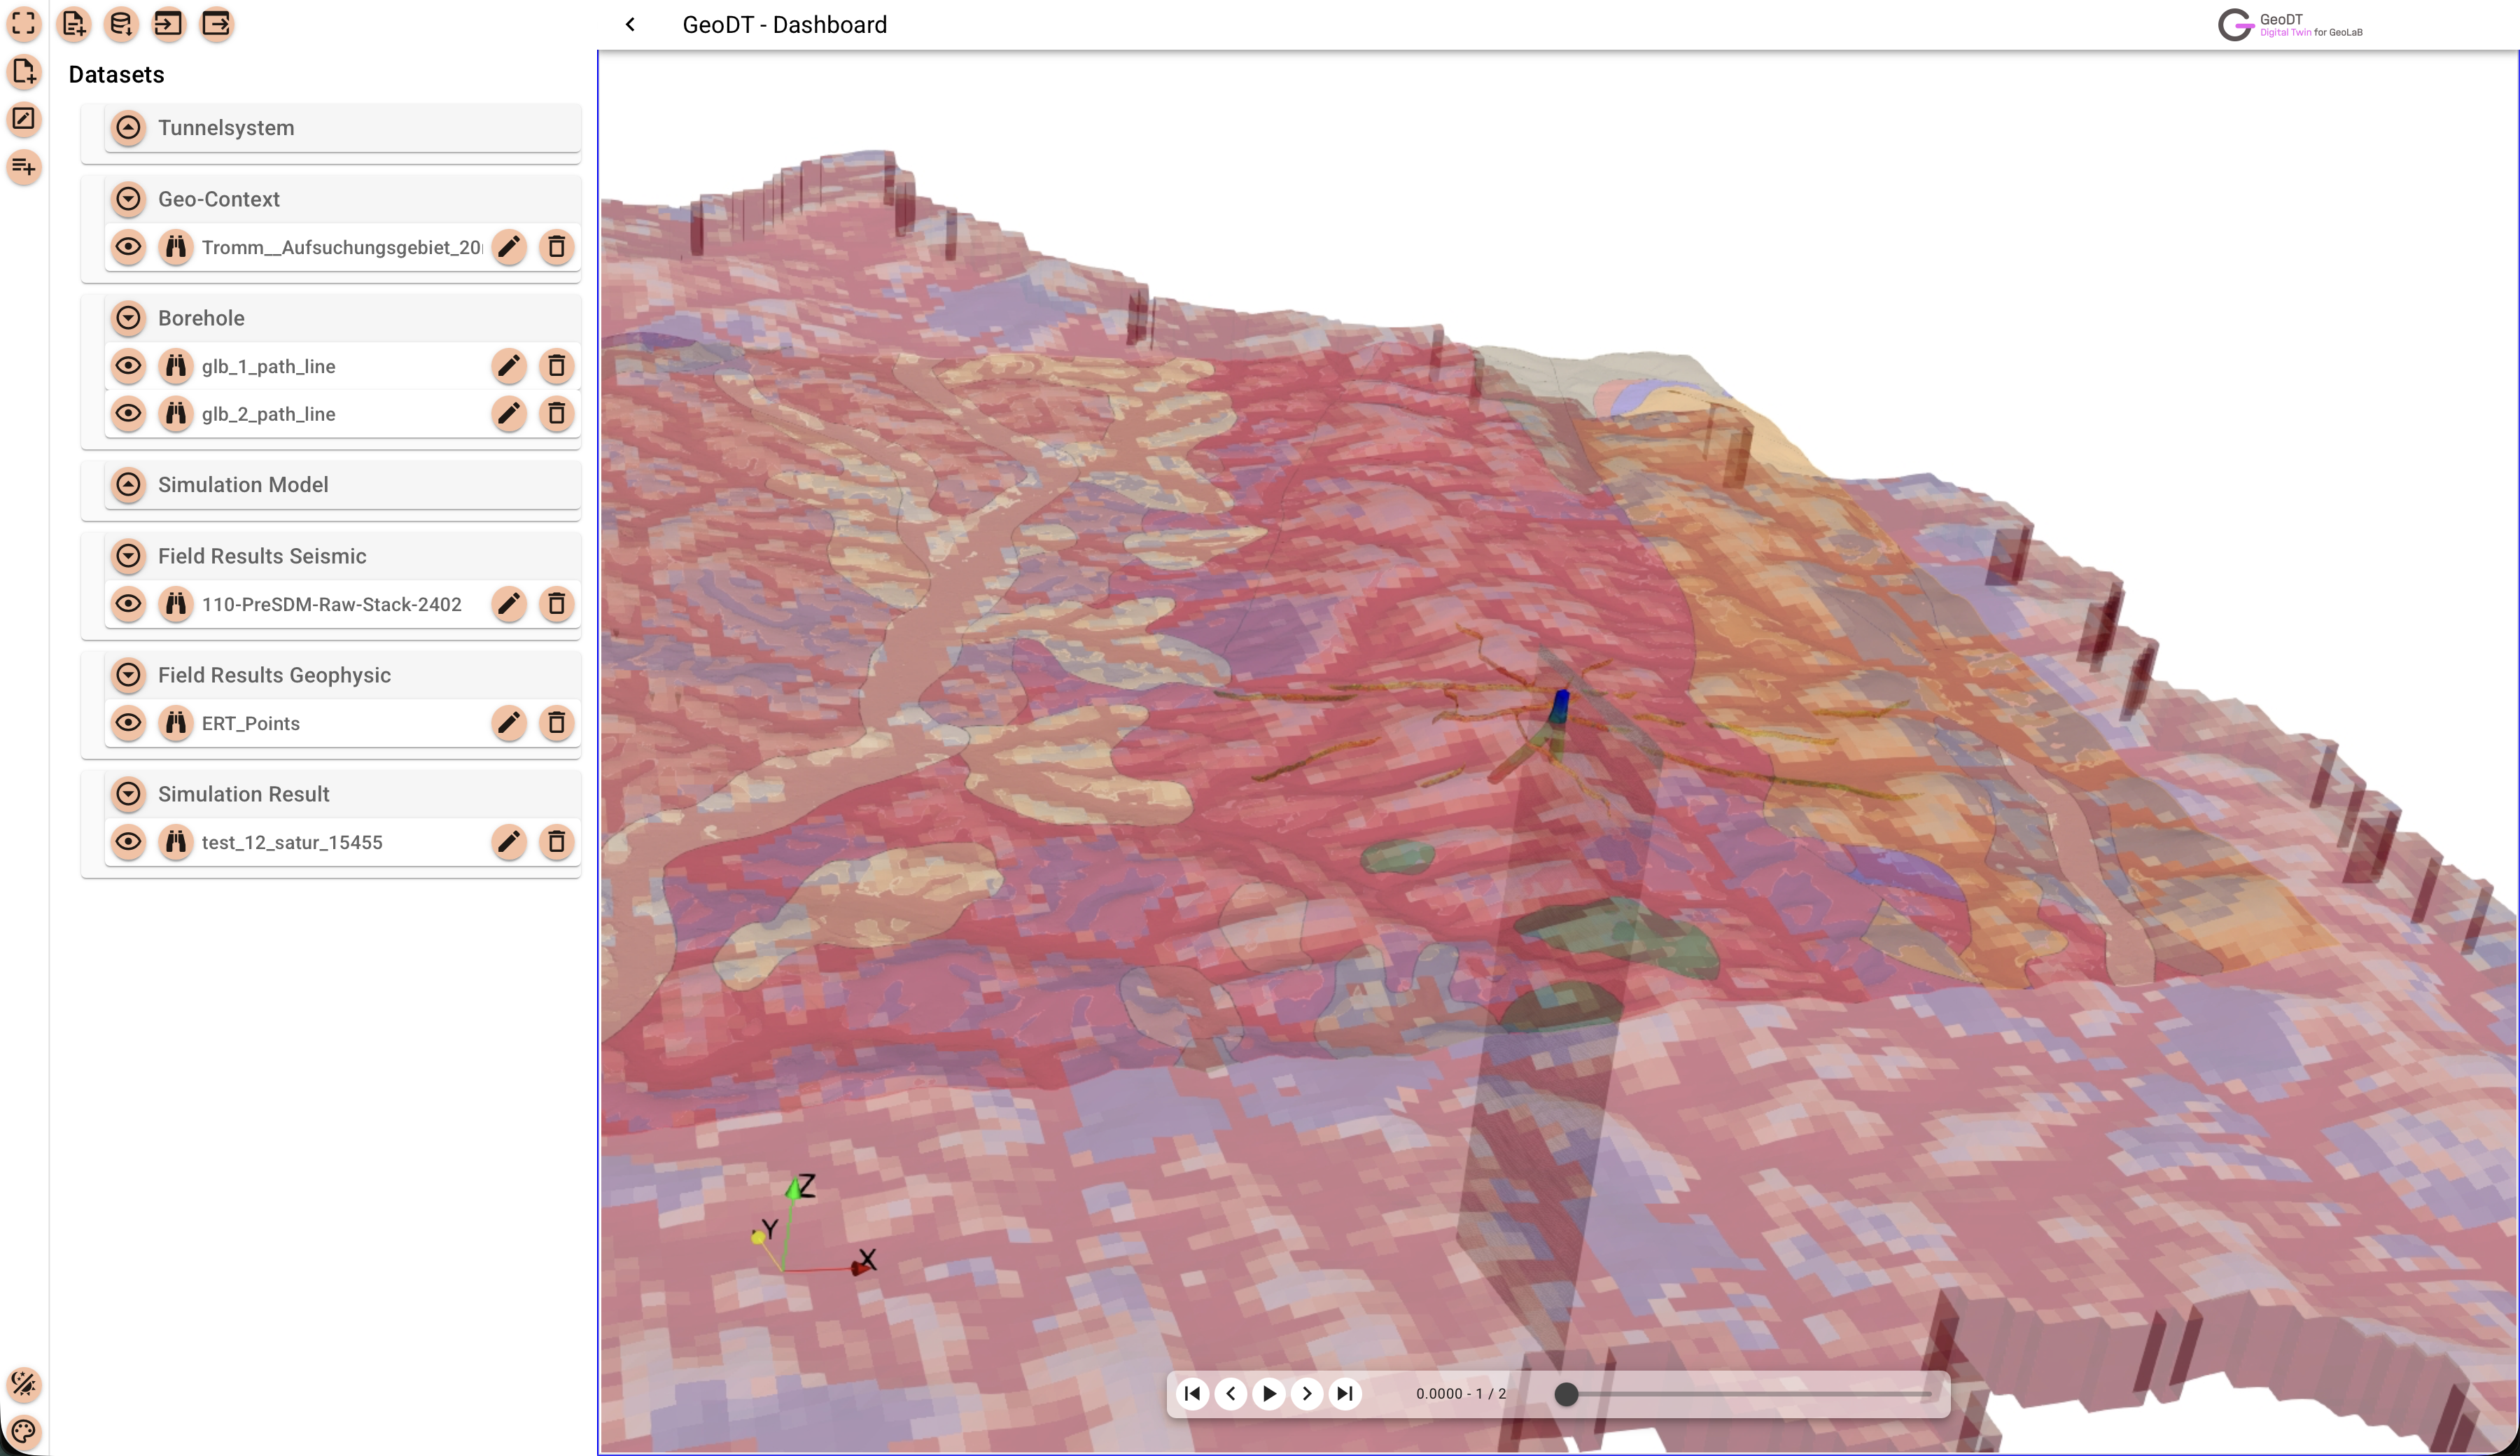The width and height of the screenshot is (2520, 1456).
Task: Delete glb_1_path_line dataset
Action: tap(557, 366)
